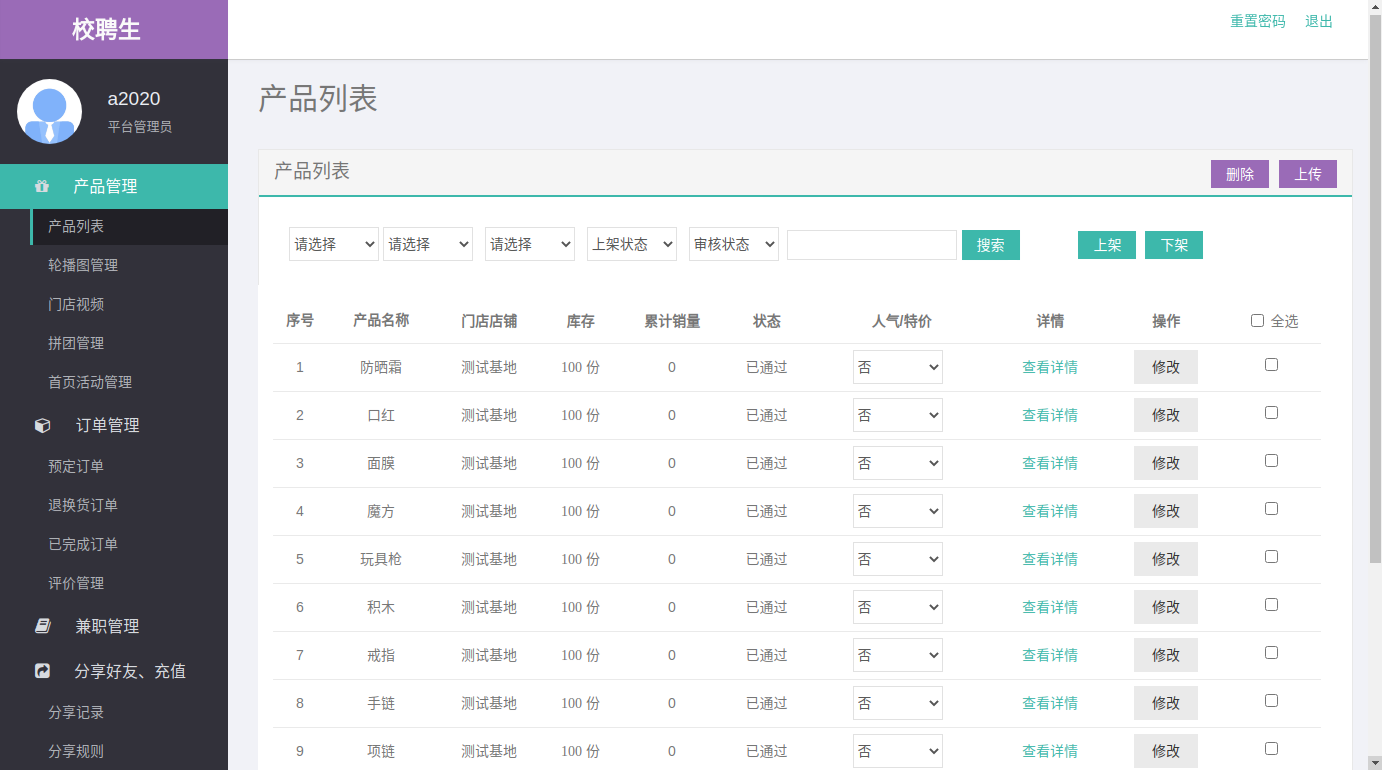Click the search keyword text field
The image size is (1382, 770).
[x=871, y=245]
